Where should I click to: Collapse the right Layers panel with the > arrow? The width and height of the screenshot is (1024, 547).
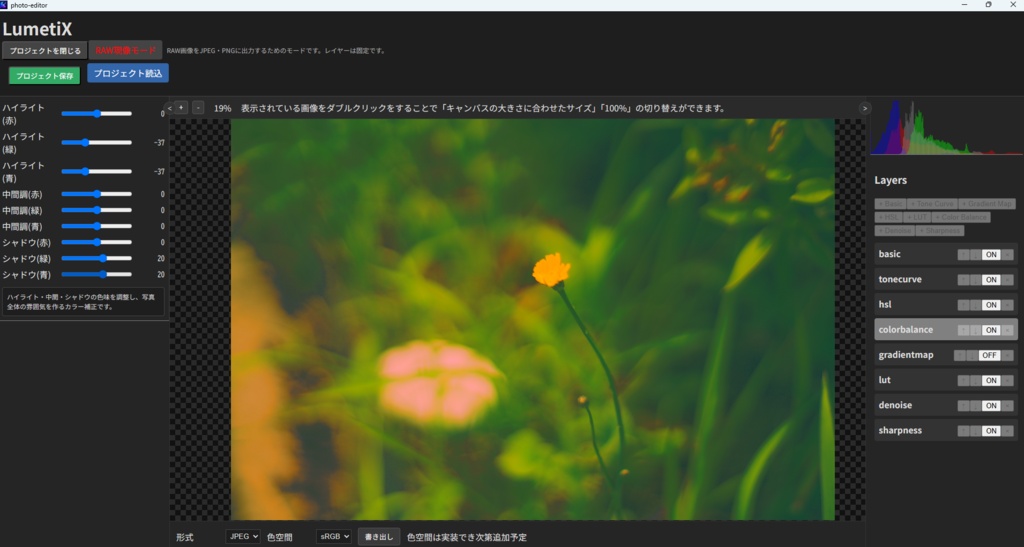click(x=865, y=108)
